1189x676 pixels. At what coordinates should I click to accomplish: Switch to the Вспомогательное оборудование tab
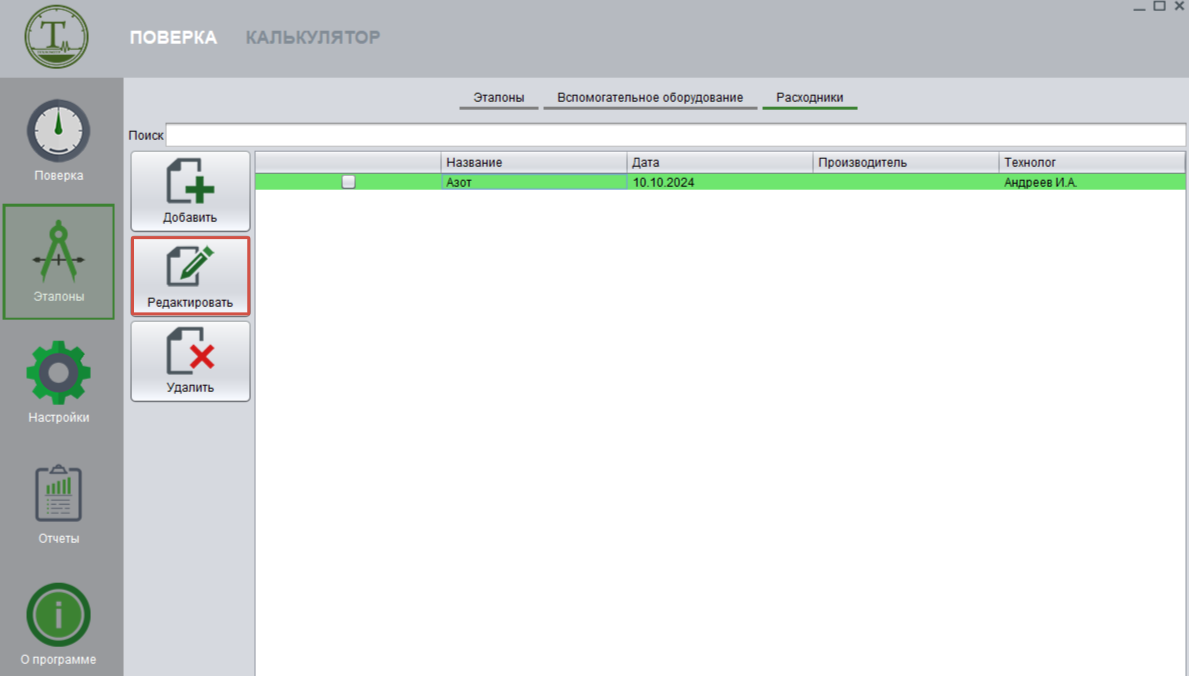click(x=650, y=98)
